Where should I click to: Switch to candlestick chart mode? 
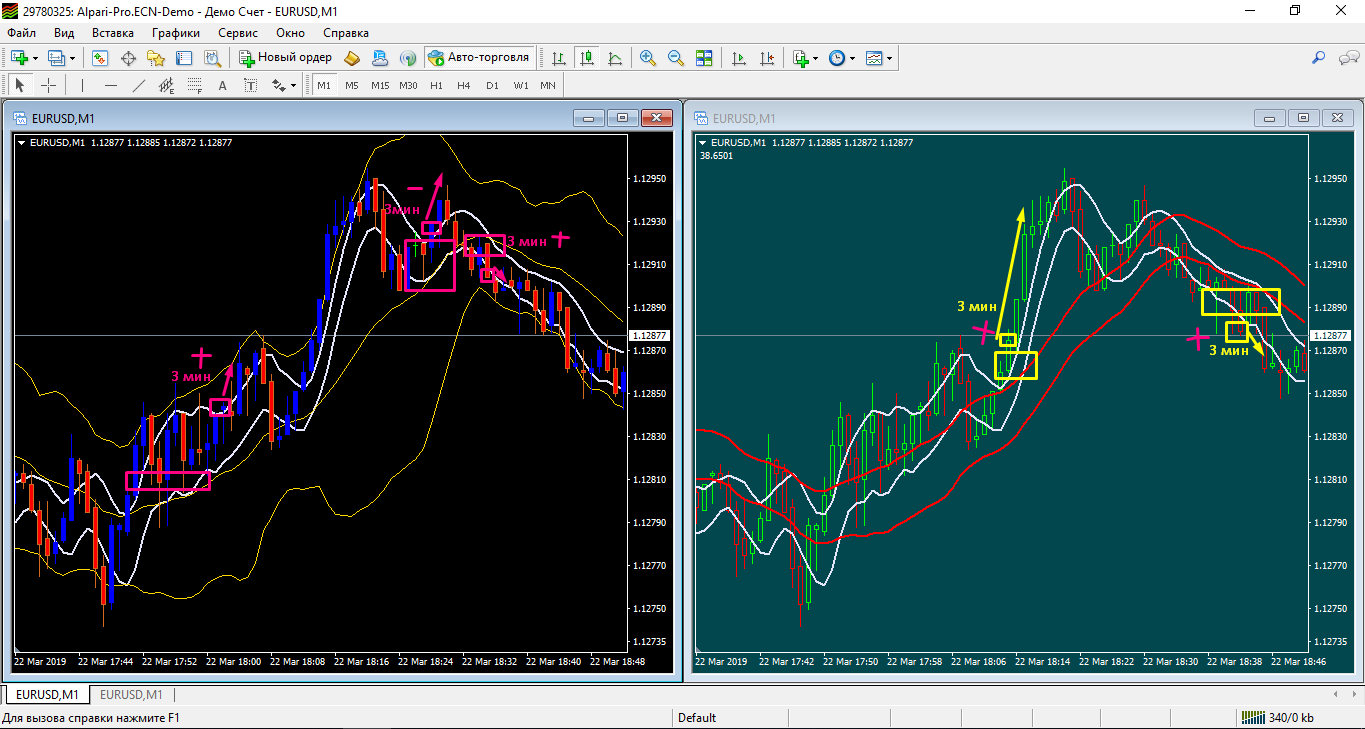click(587, 58)
